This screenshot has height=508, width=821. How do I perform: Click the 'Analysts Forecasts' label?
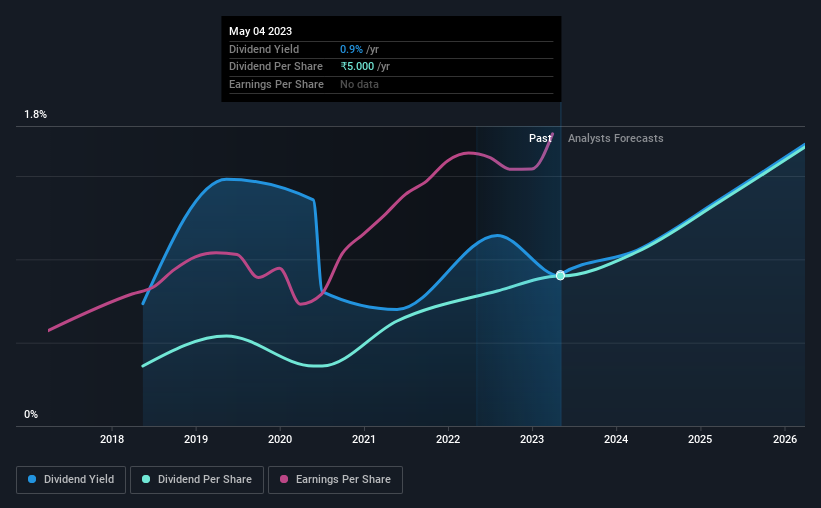coord(616,138)
